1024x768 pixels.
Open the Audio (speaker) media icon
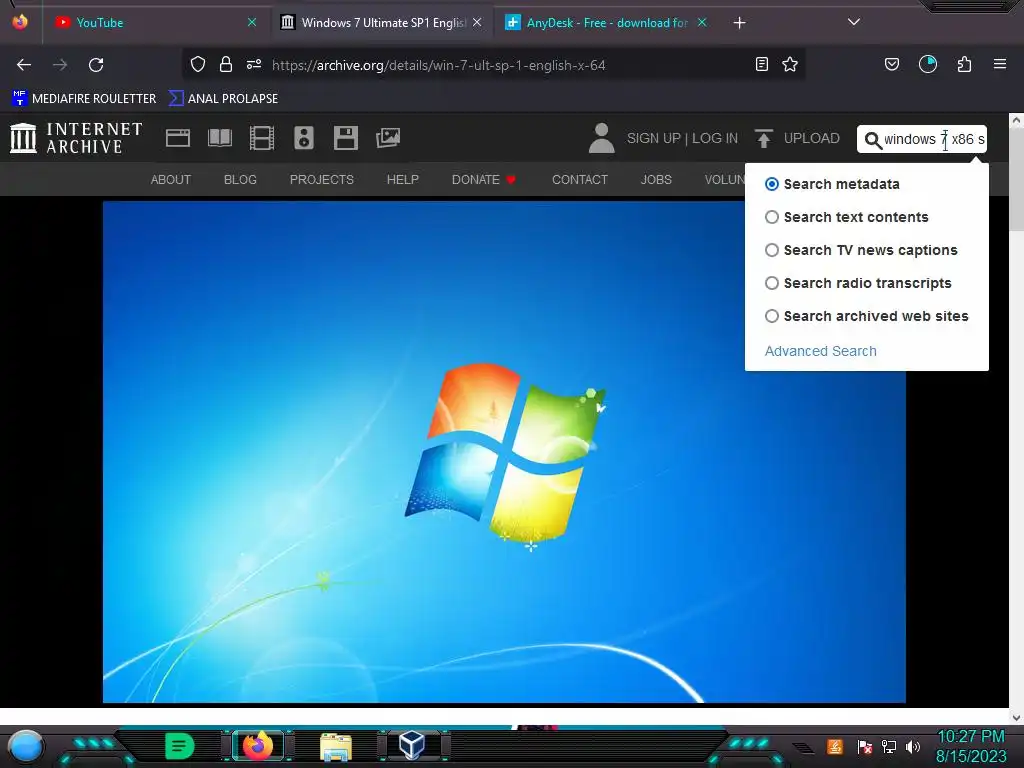(x=304, y=138)
